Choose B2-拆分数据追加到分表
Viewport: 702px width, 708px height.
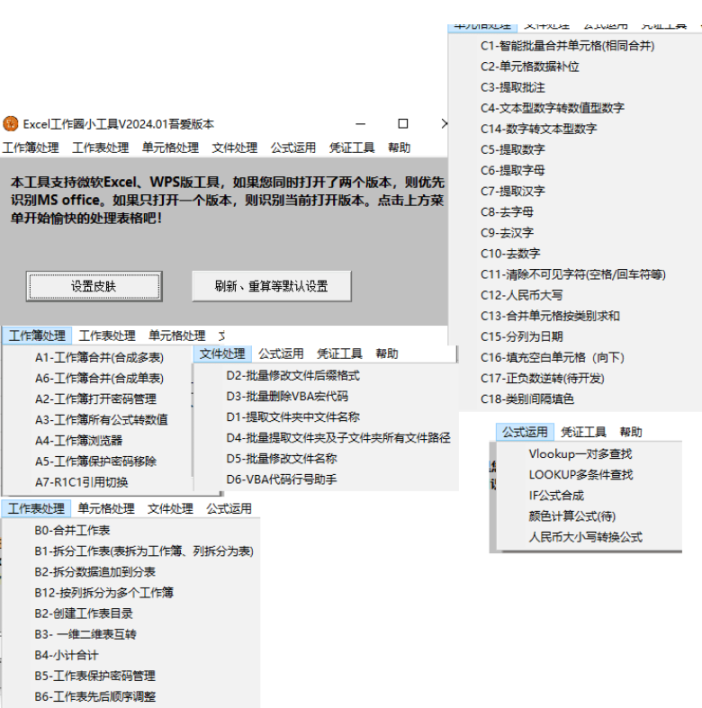click(95, 572)
